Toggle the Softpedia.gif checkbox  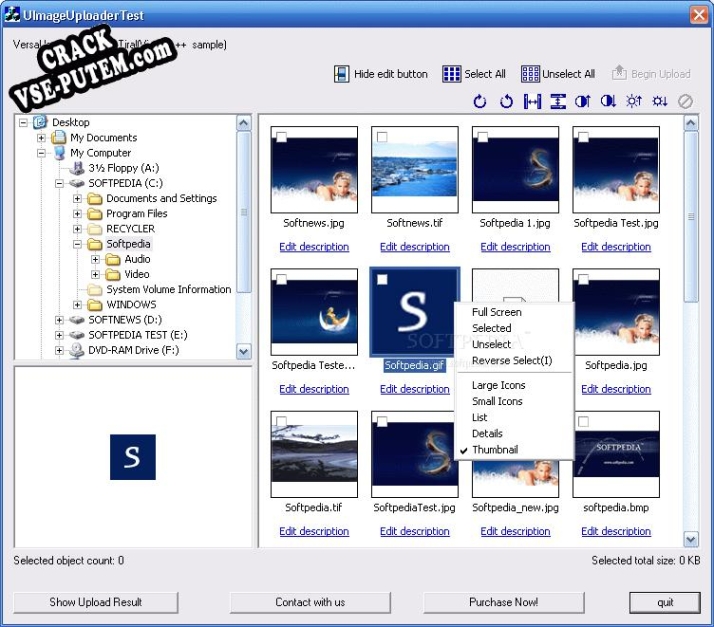point(382,280)
